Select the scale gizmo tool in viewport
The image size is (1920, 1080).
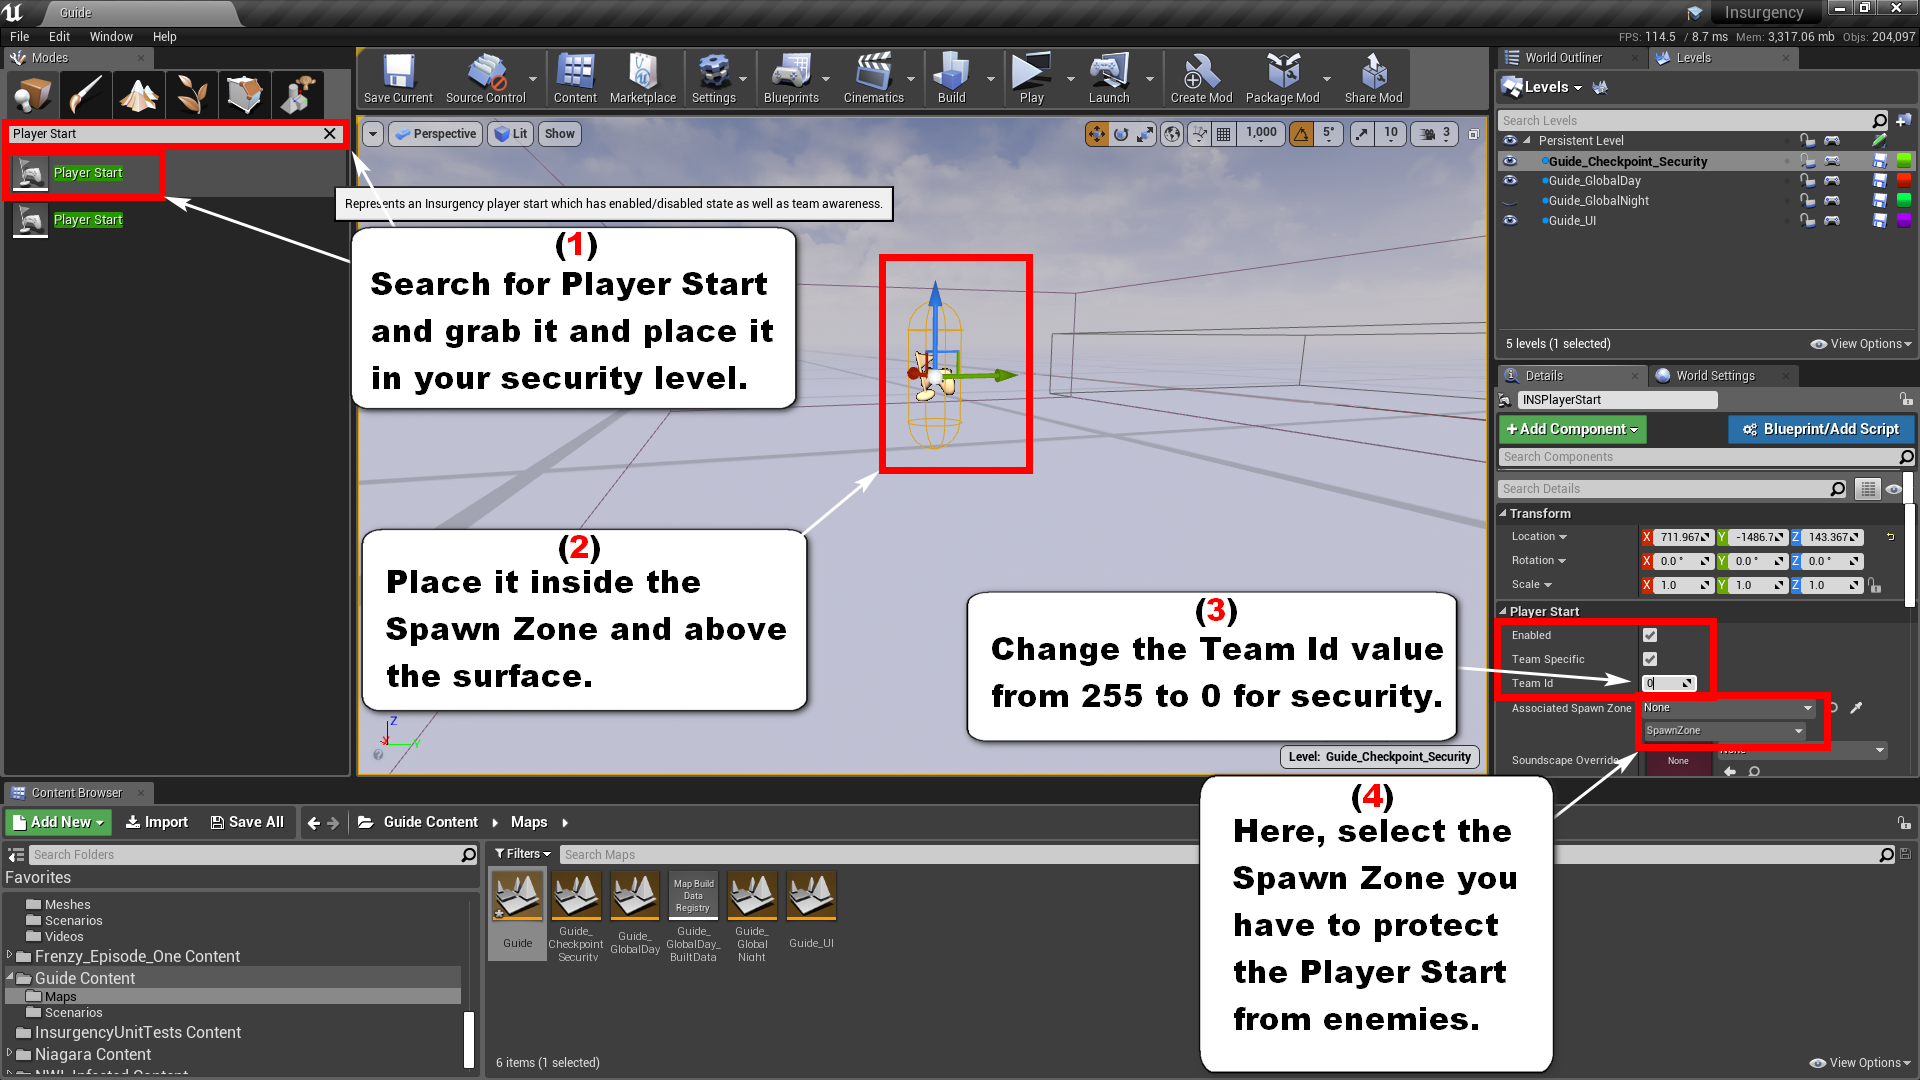coord(1145,134)
